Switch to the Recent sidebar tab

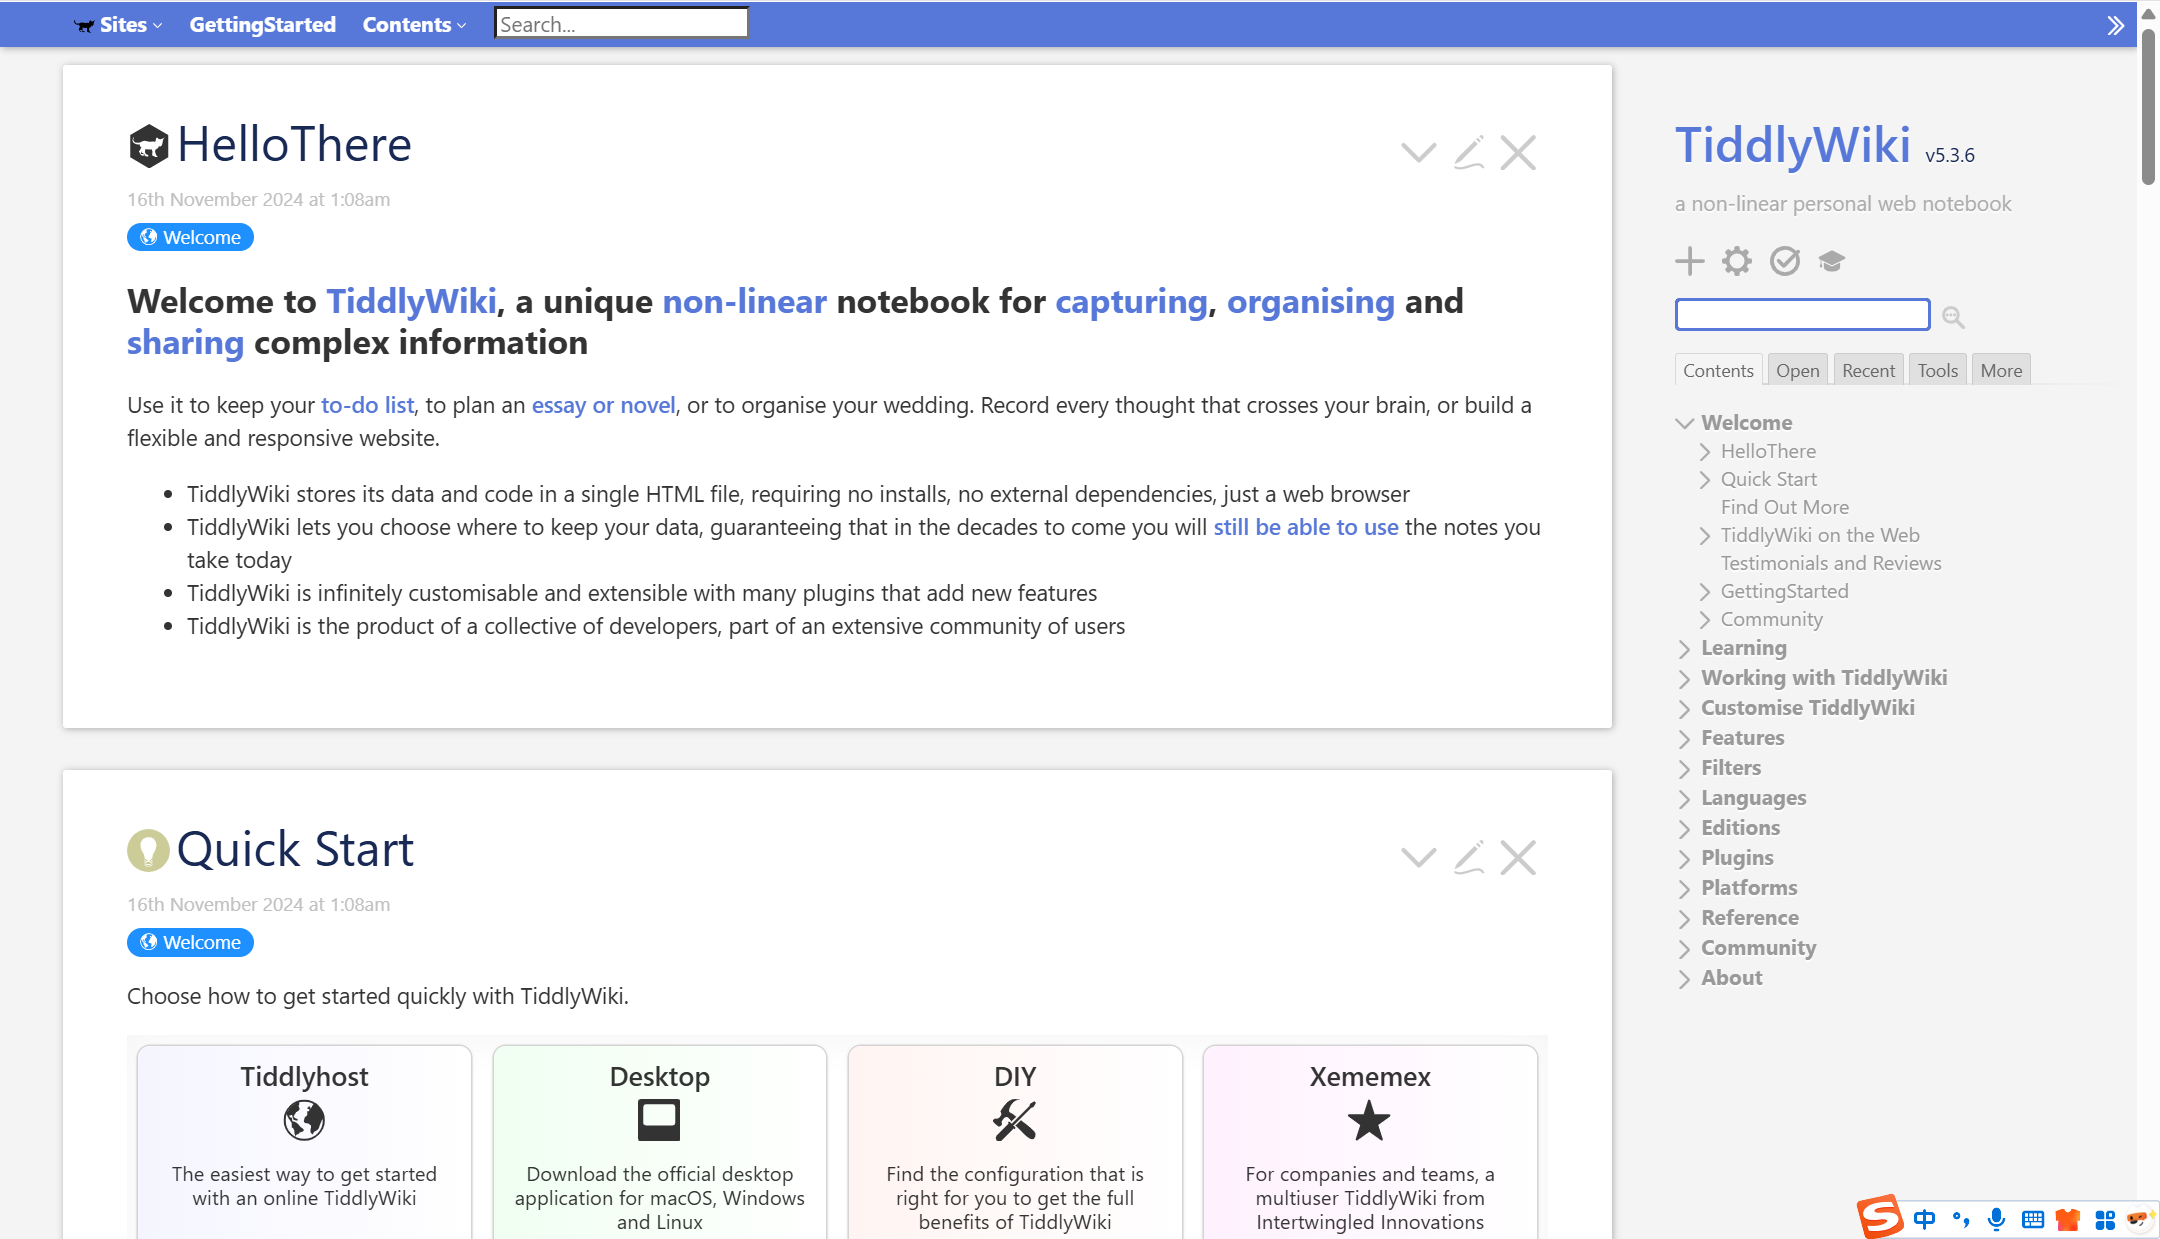(x=1868, y=370)
